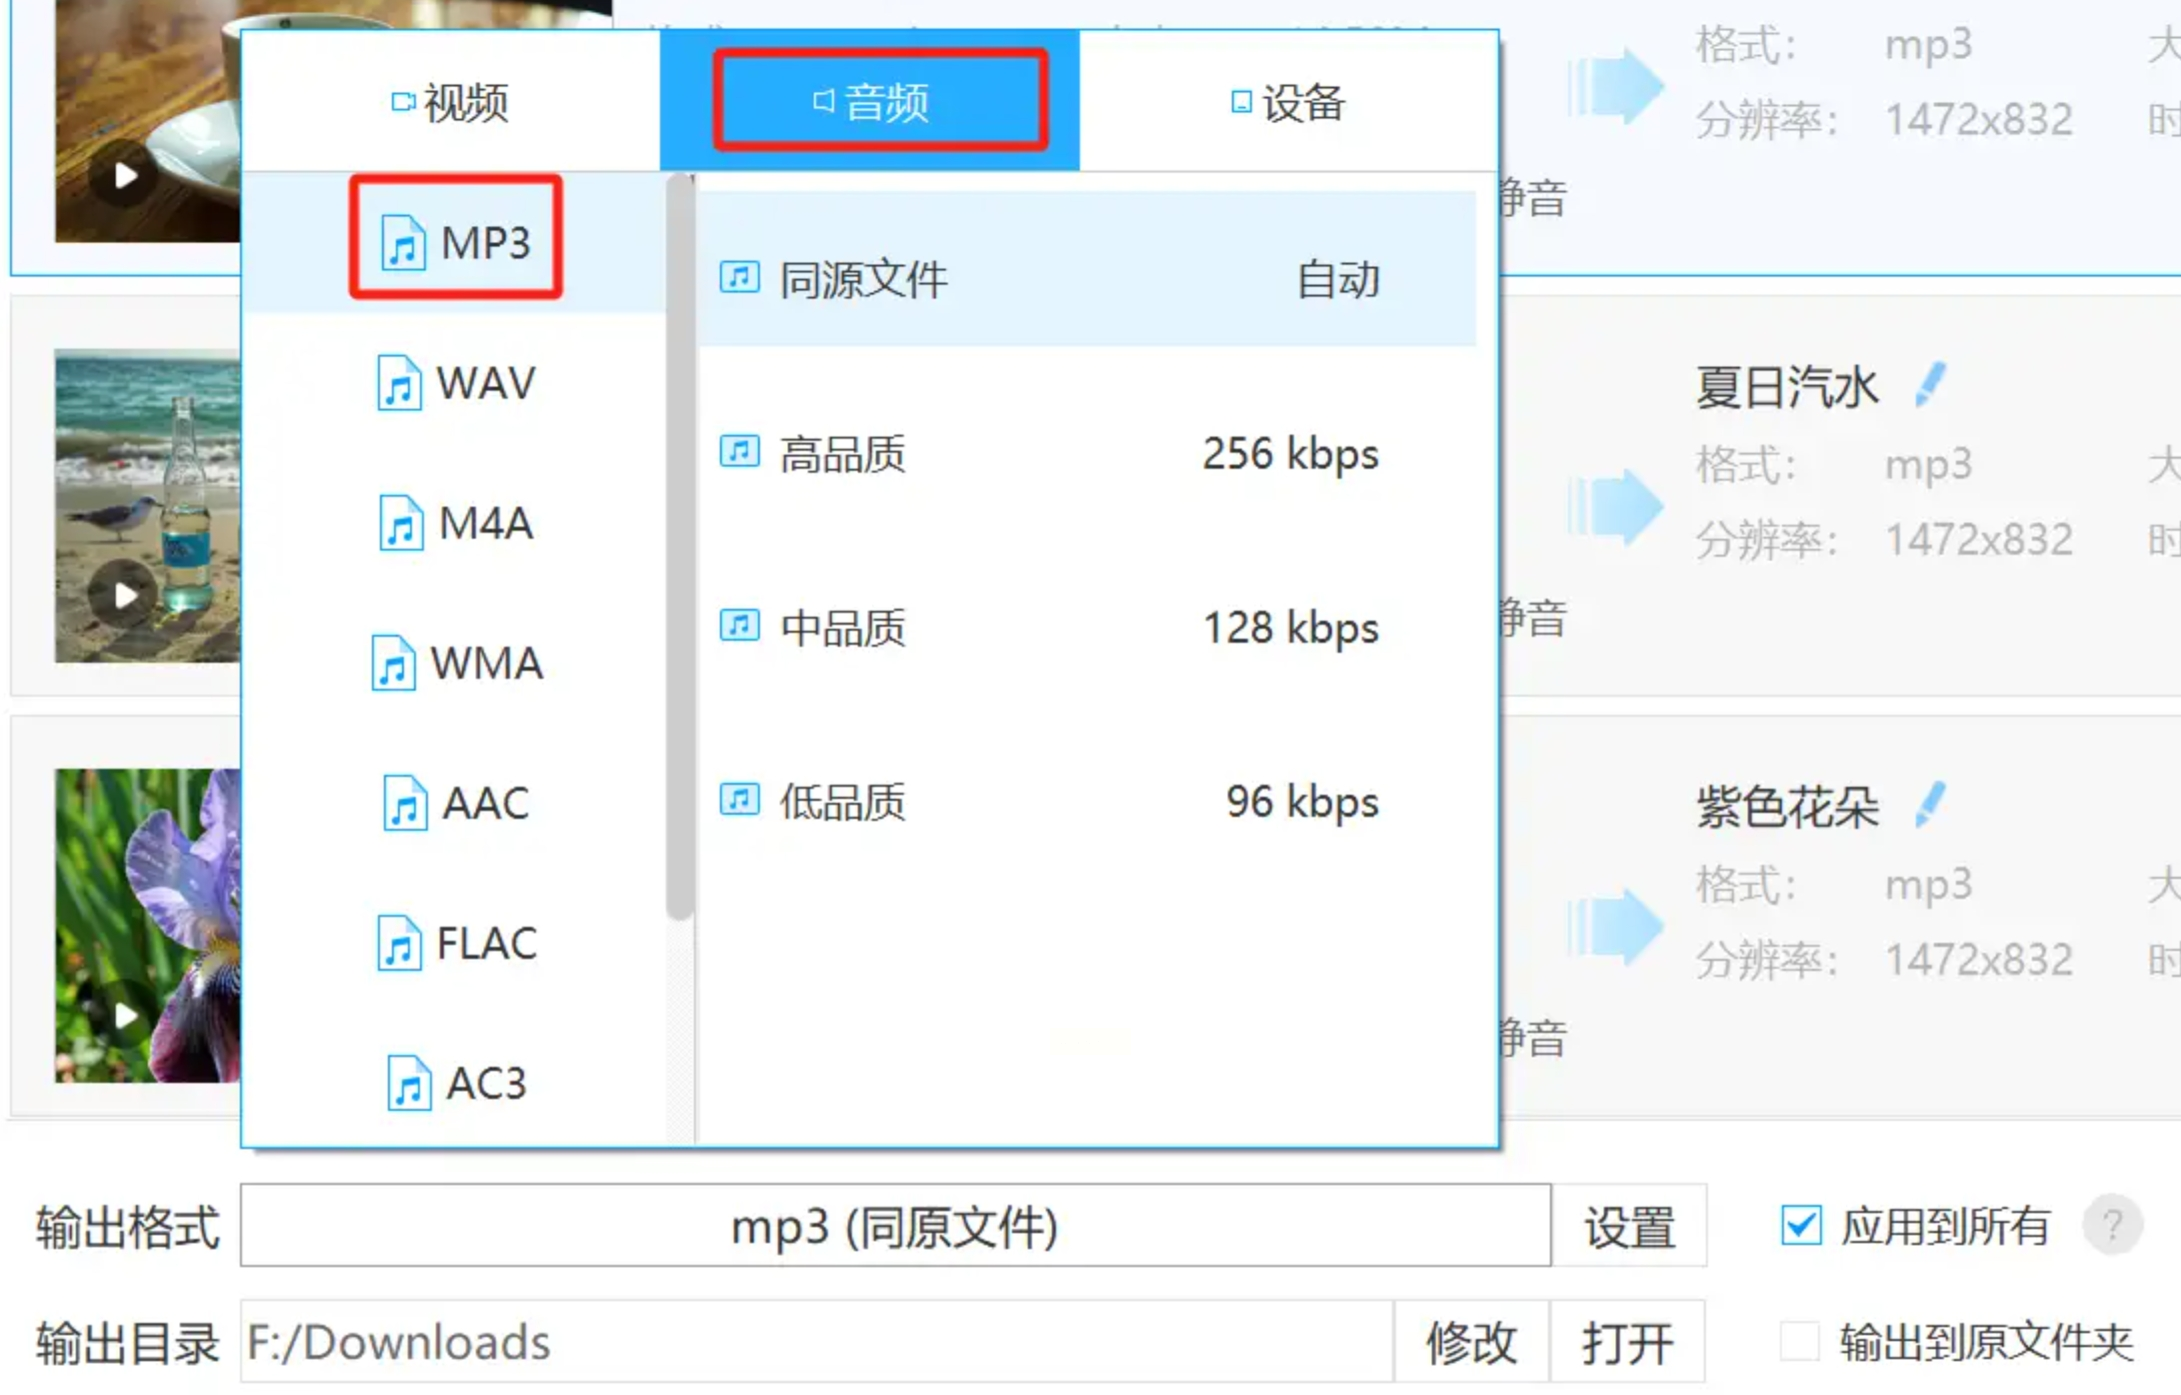The height and width of the screenshot is (1395, 2181).
Task: Click pencil icon beside 紫色花朵
Action: pyautogui.click(x=1930, y=805)
